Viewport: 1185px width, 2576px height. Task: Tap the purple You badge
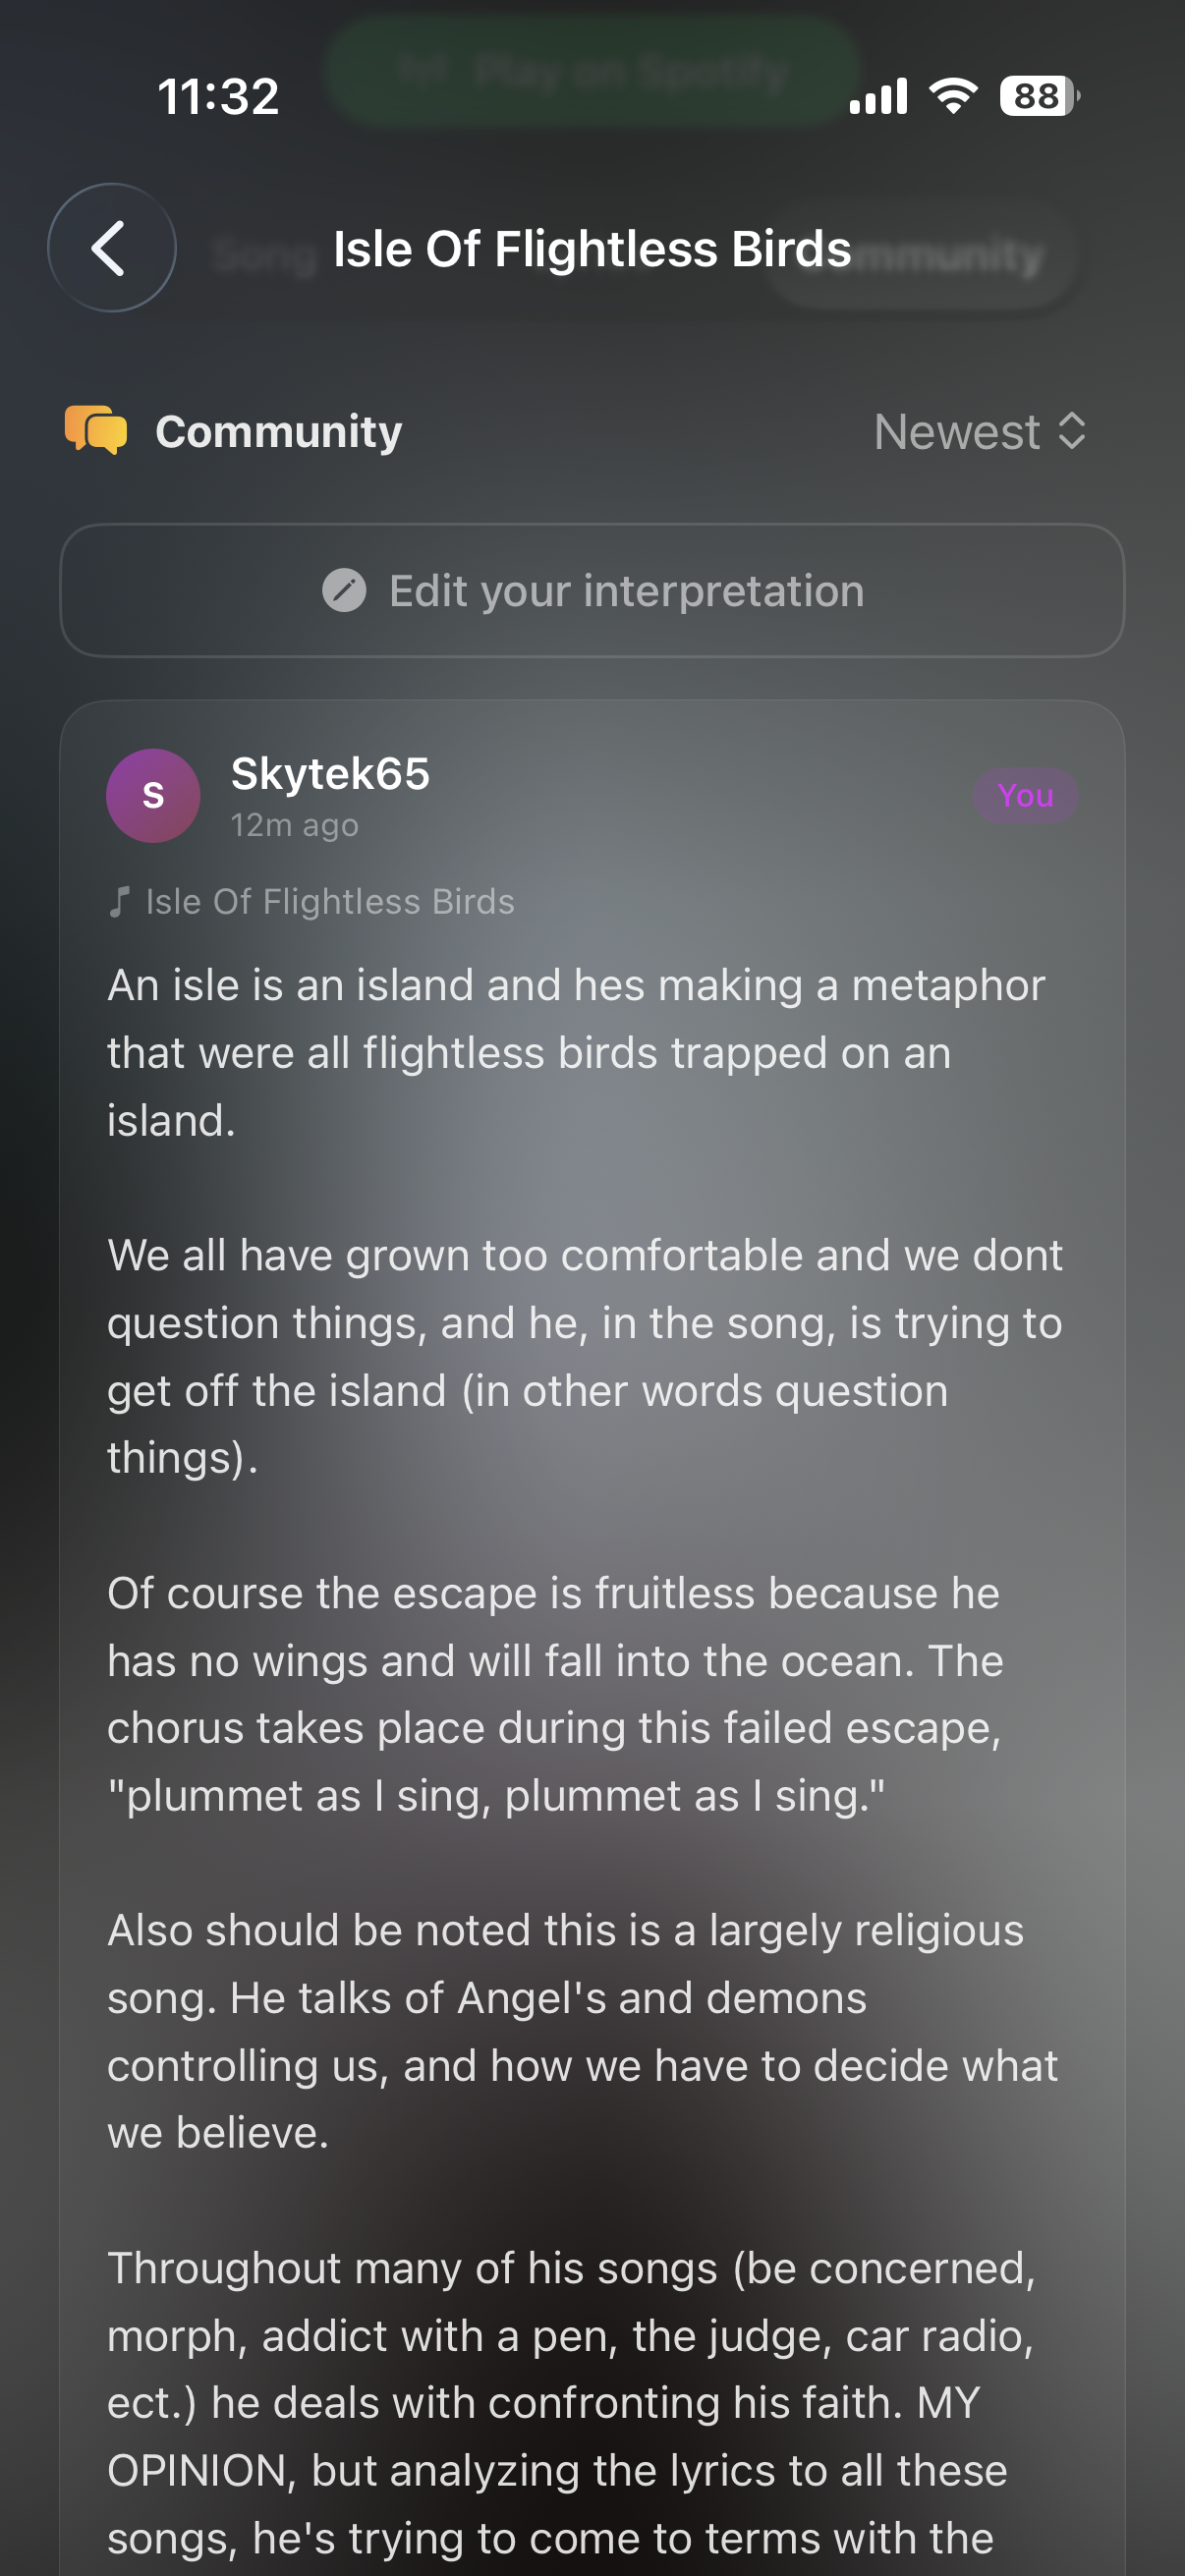[x=1025, y=796]
